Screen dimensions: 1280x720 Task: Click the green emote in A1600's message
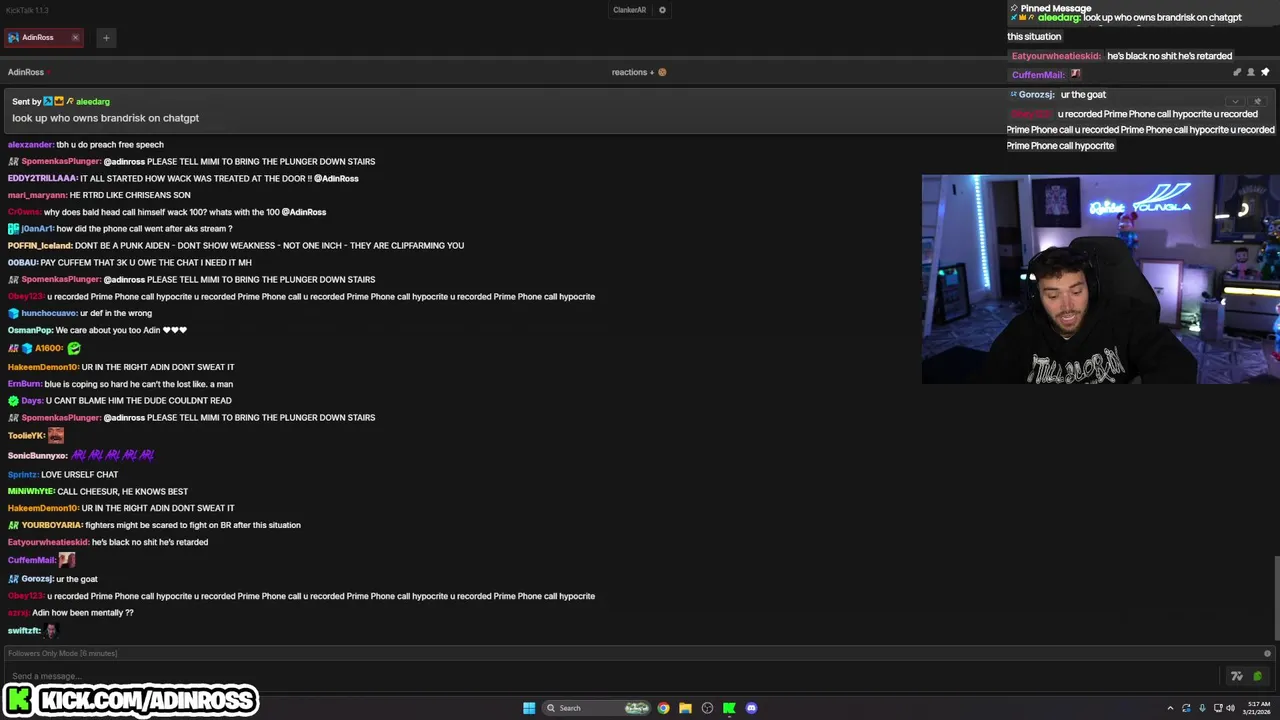[x=74, y=348]
